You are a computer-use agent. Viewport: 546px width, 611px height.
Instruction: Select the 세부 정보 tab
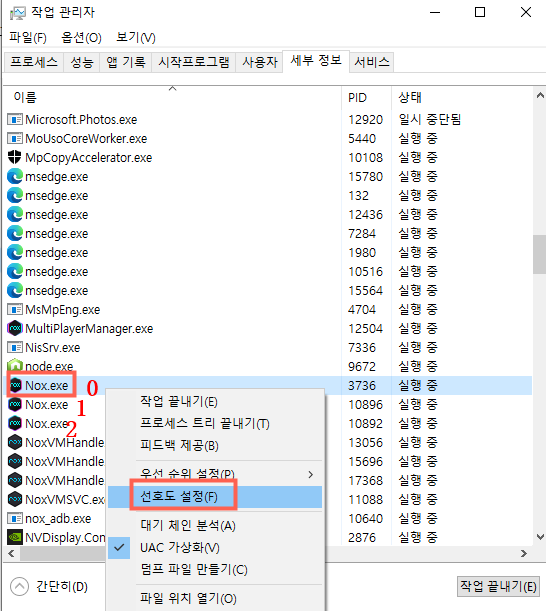point(316,61)
